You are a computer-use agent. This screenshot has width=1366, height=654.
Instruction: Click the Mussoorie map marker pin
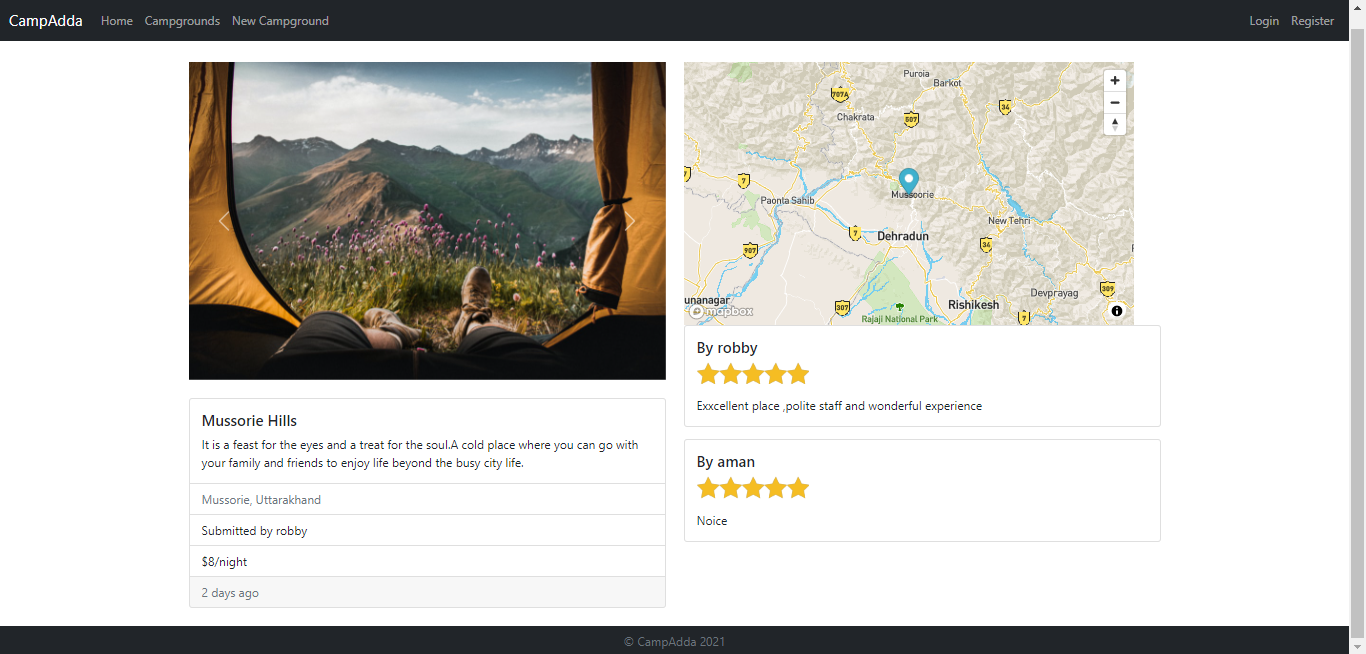tap(908, 180)
